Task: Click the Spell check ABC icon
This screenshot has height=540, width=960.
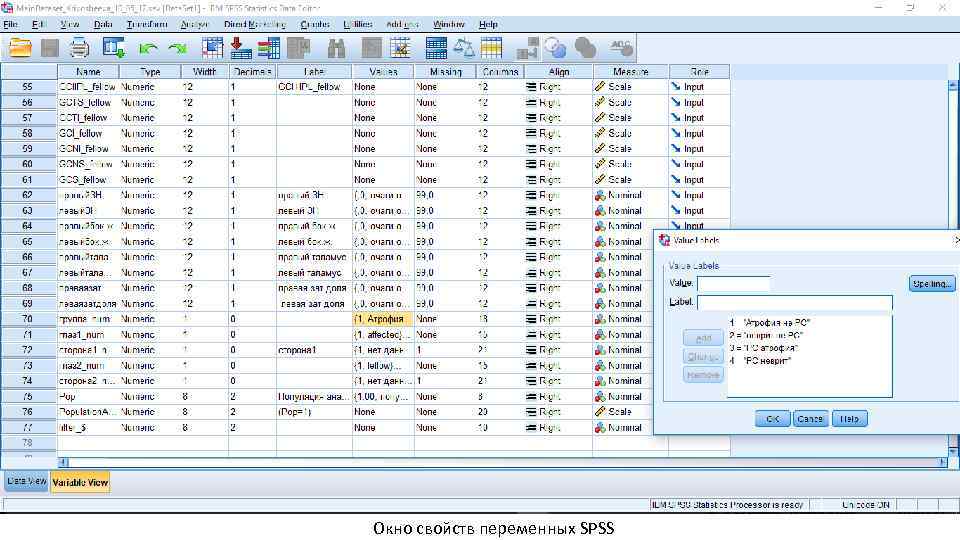Action: pos(621,48)
